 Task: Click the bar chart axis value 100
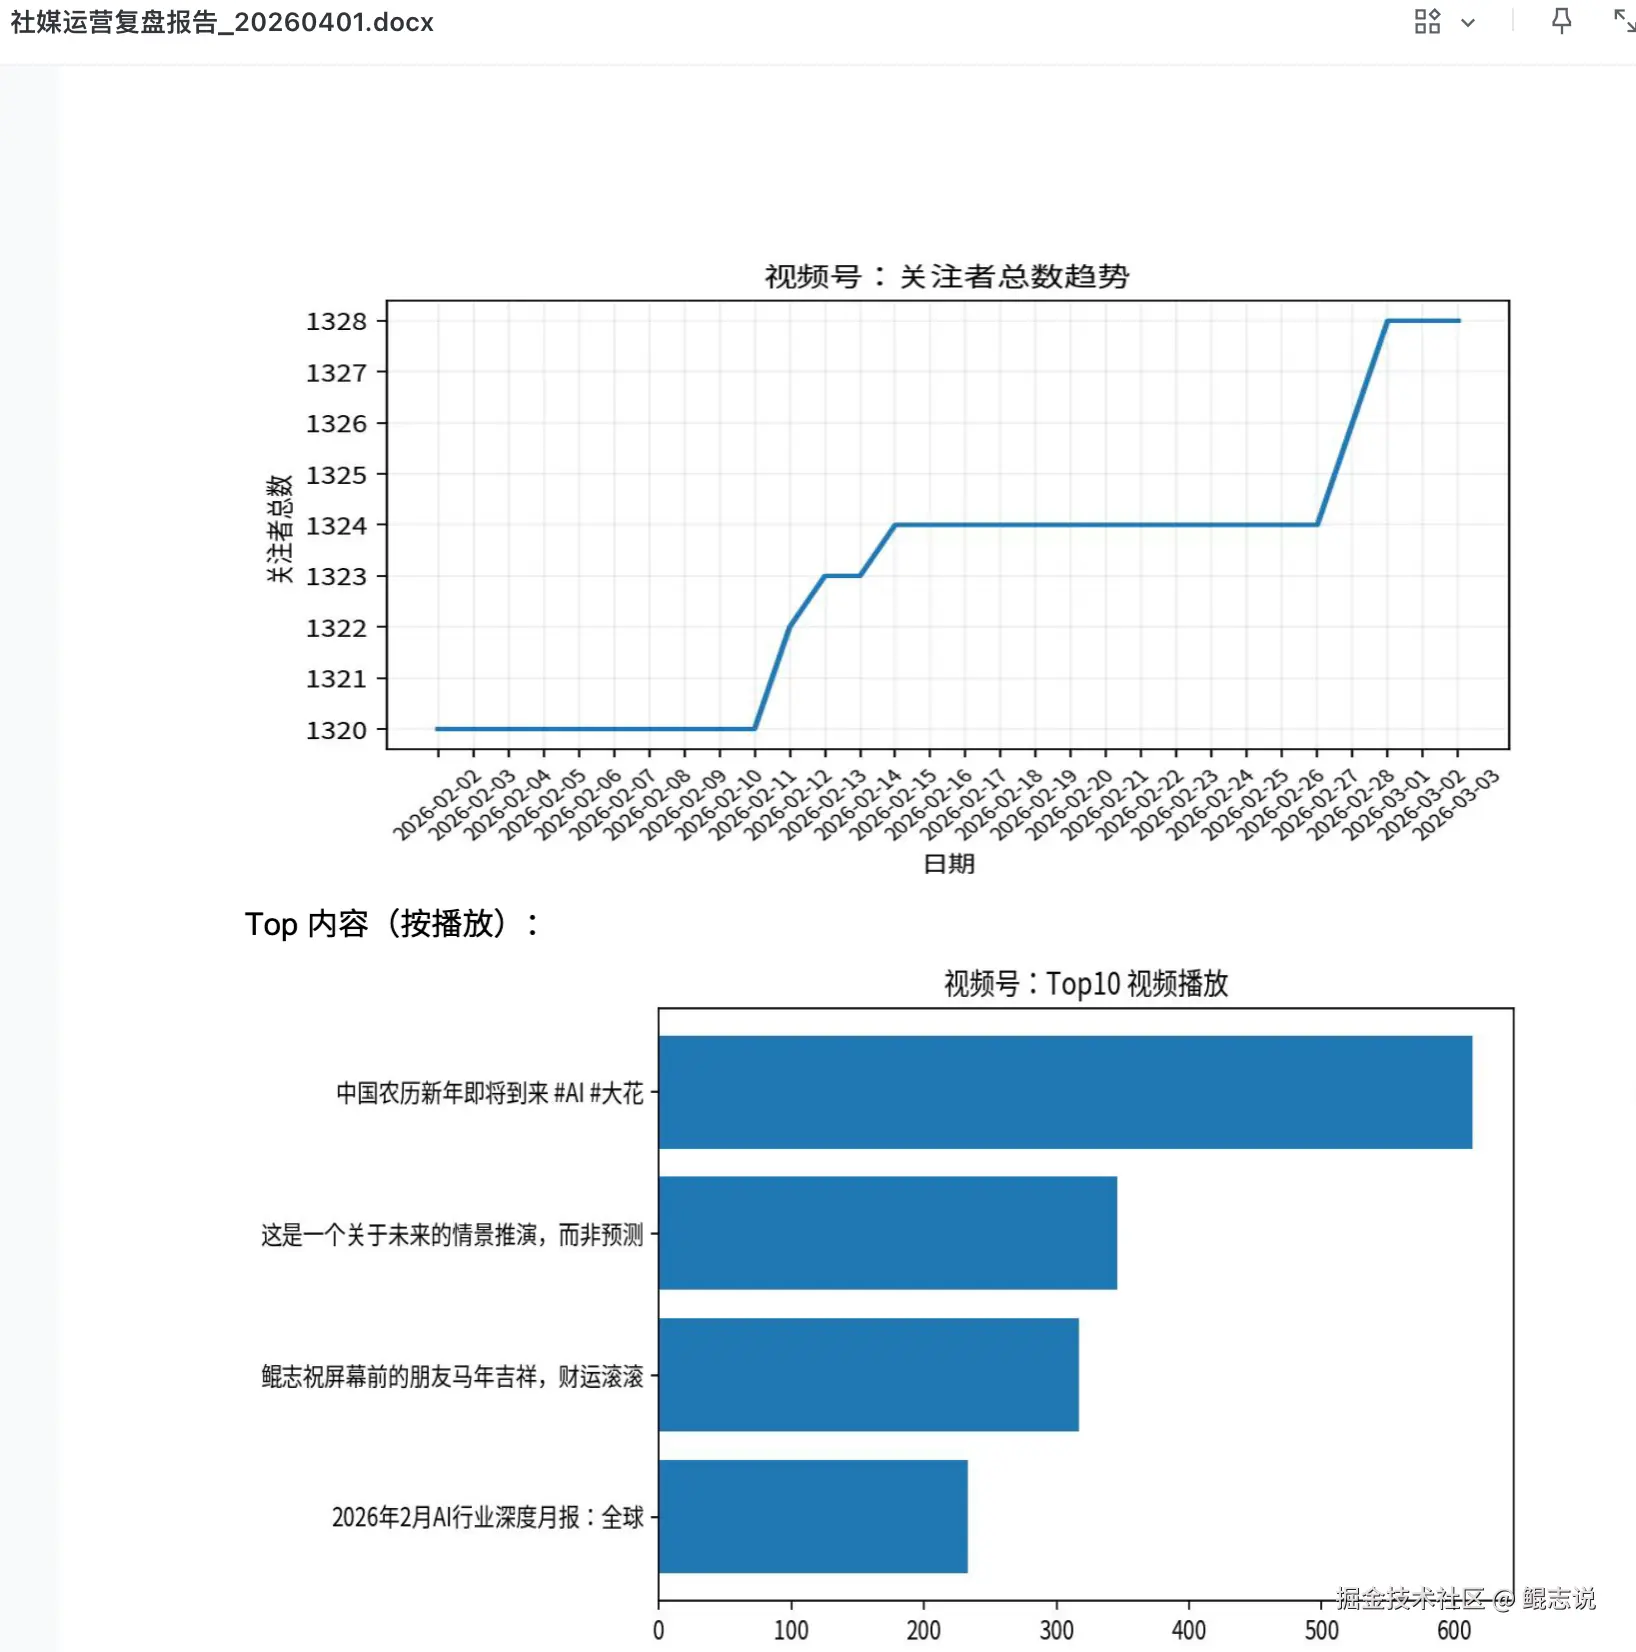point(791,1630)
